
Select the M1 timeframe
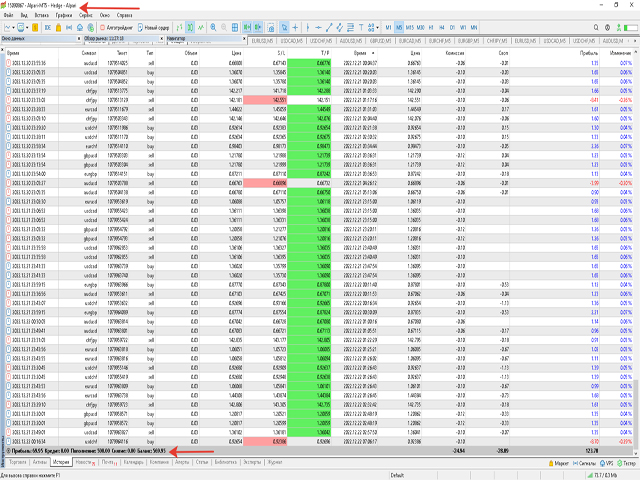point(388,27)
